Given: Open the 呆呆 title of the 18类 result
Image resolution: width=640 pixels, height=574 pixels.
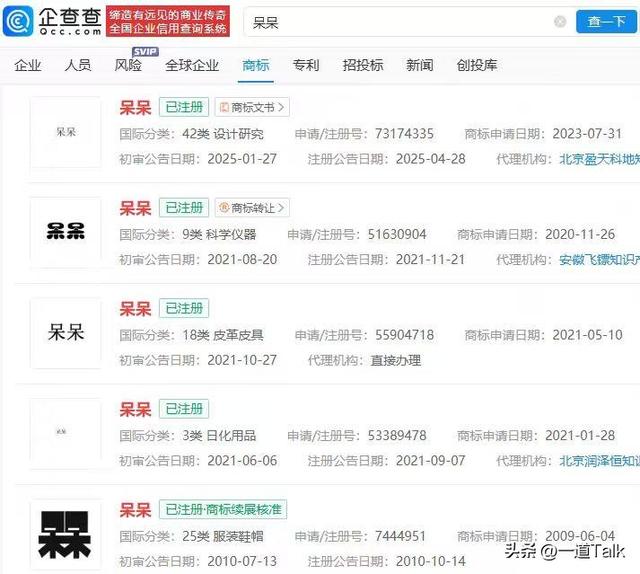Looking at the screenshot, I should coord(135,309).
